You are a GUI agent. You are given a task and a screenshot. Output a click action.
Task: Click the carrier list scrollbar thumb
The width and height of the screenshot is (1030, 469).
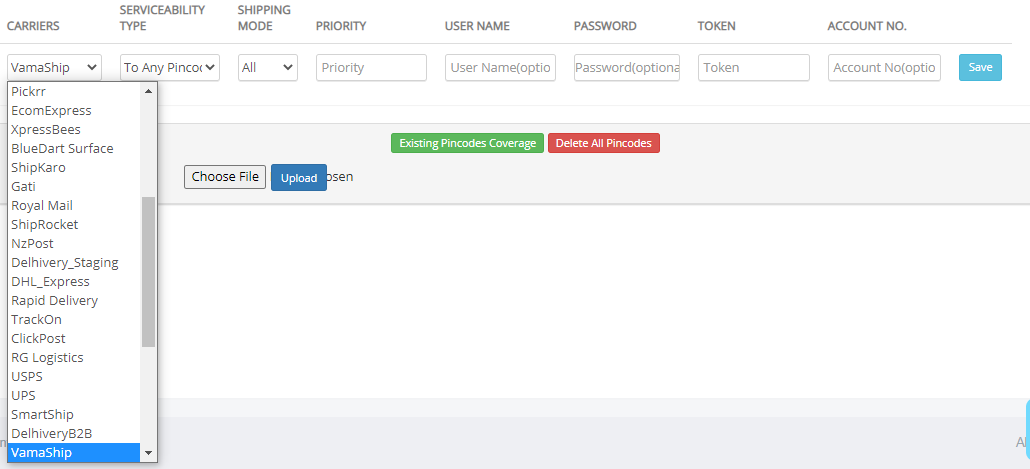click(148, 272)
